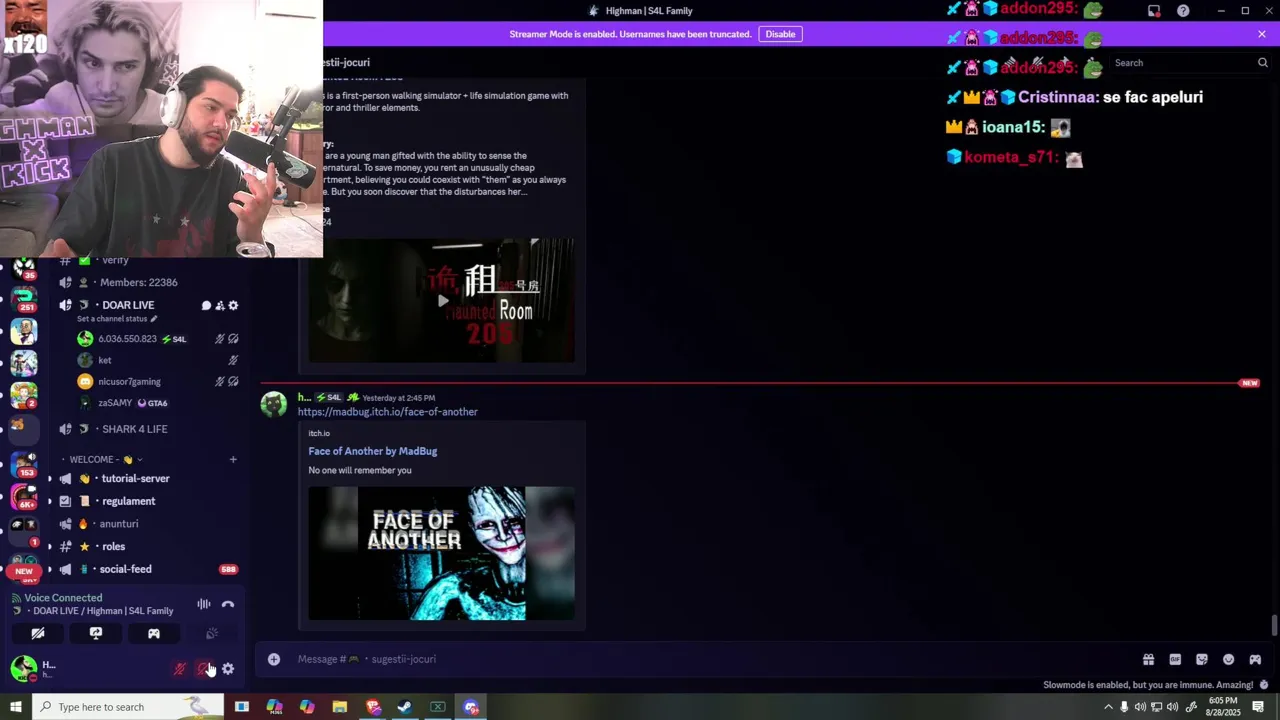Screen dimensions: 1280x720
Task: Toggle noise suppression waveform icon
Action: [x=204, y=604]
